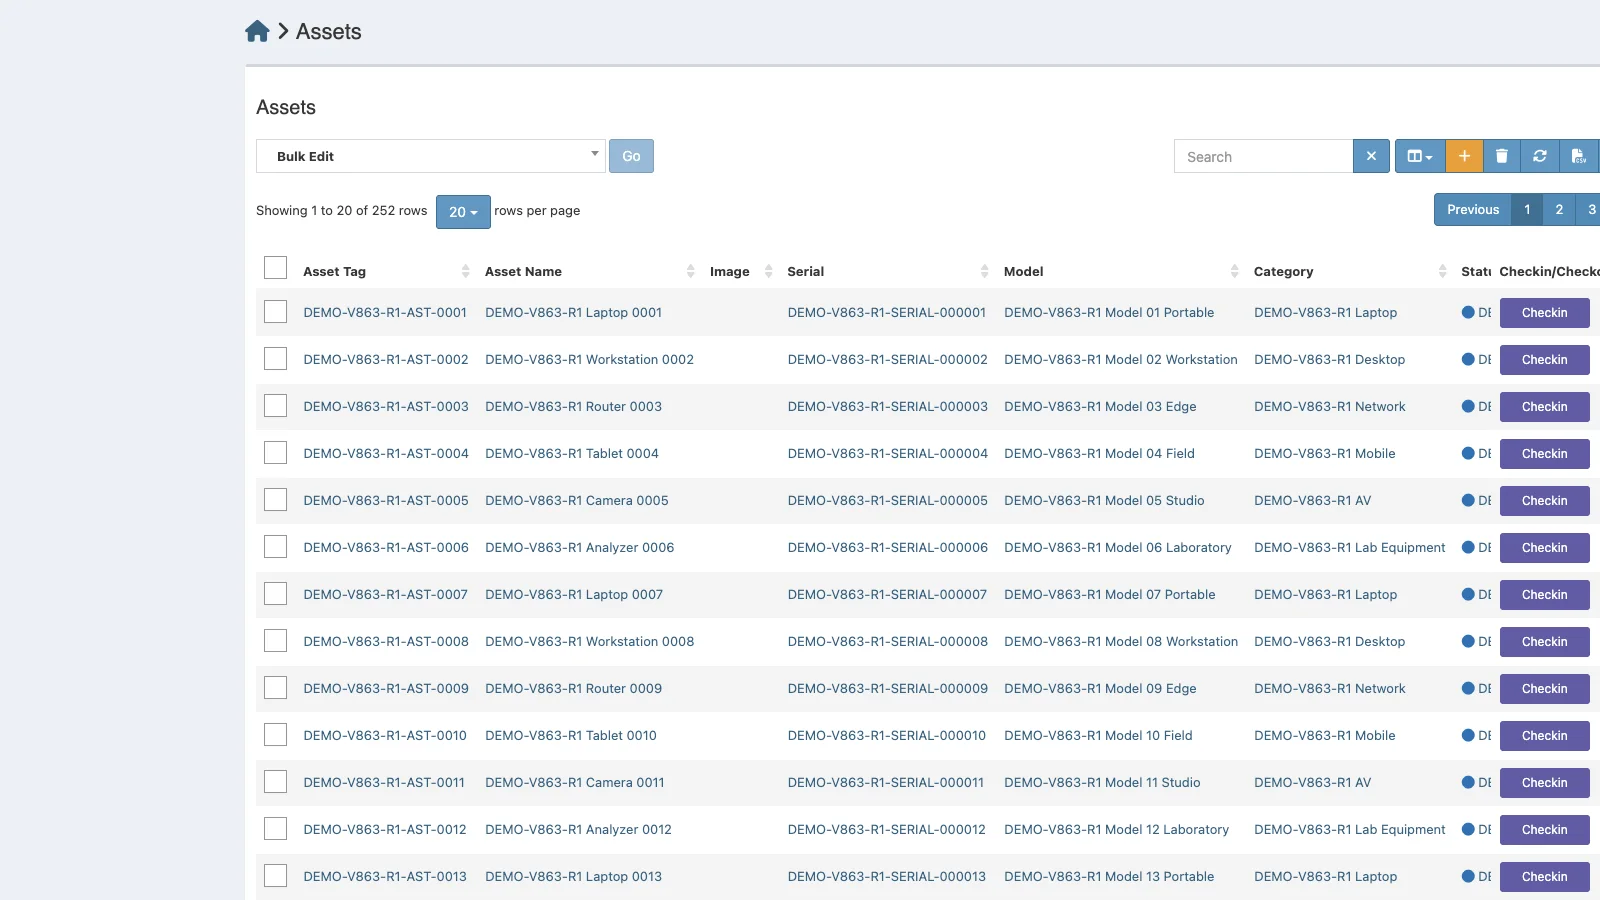The image size is (1600, 900).
Task: Open asset name DEMO-V863-R1 Tablet 0004
Action: point(572,453)
